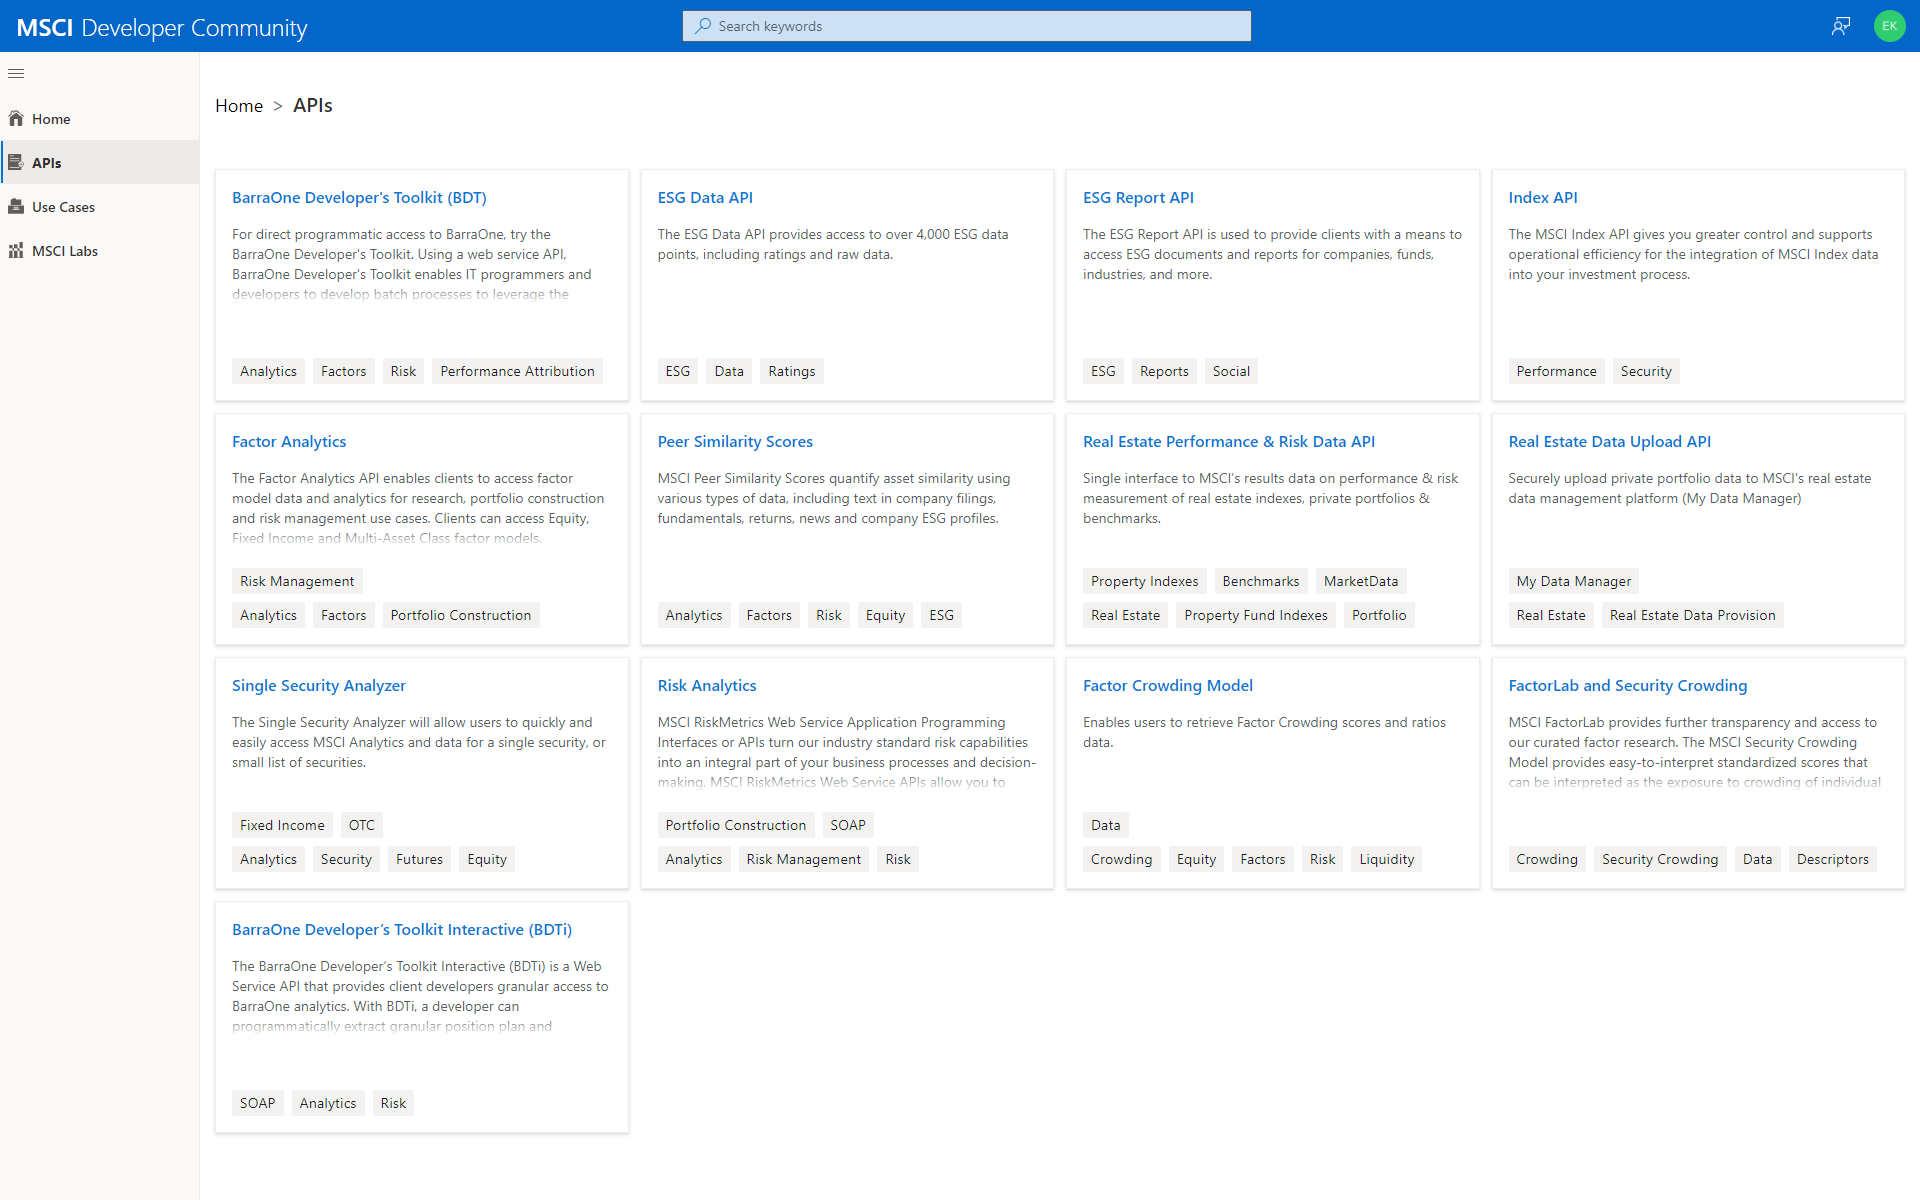The image size is (1920, 1200).
Task: Click the Social tag on ESG Report API
Action: [x=1231, y=371]
